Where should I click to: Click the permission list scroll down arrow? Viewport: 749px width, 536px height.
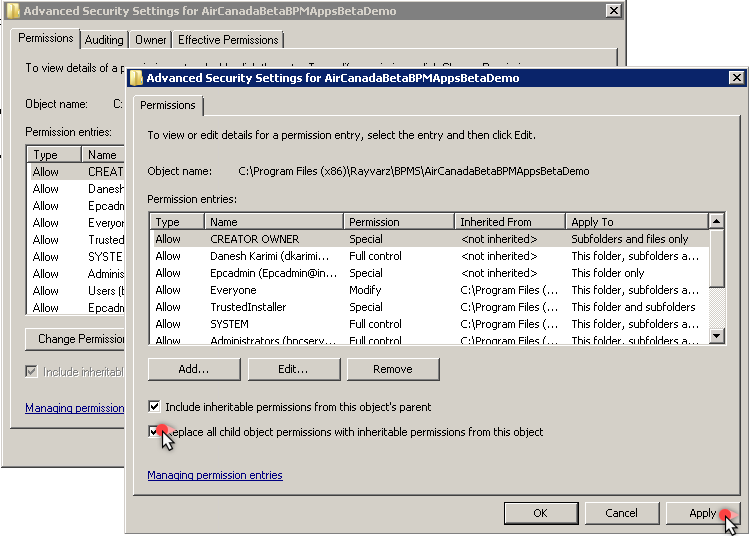point(716,335)
